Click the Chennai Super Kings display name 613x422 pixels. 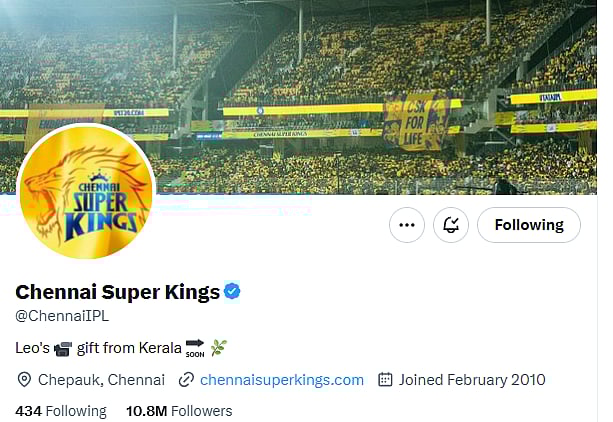117,292
